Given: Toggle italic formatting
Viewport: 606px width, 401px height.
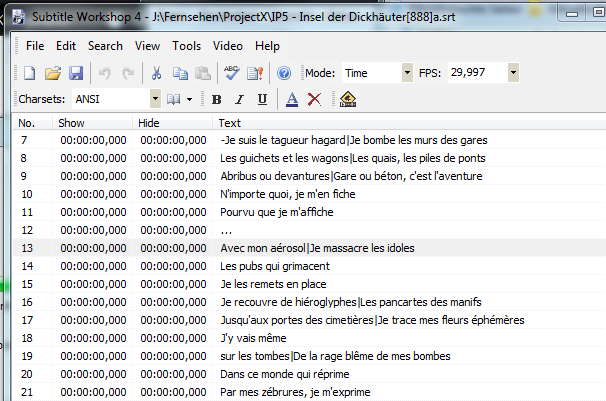Looking at the screenshot, I should (x=239, y=99).
